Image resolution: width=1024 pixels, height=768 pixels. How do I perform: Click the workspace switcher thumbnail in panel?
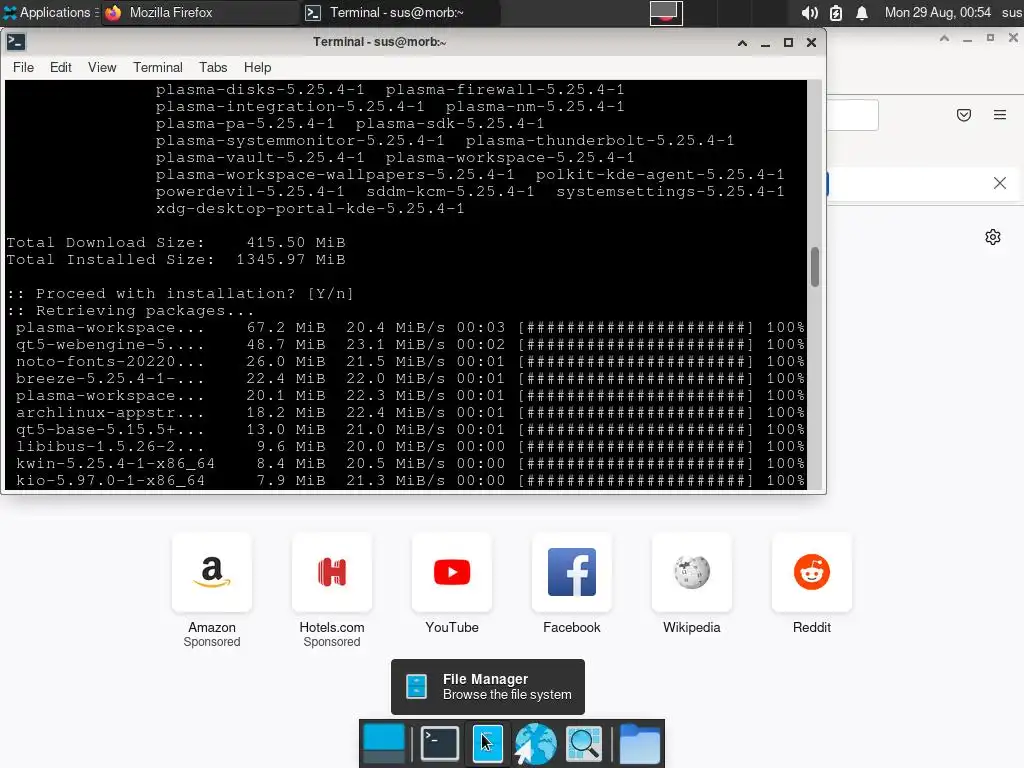[x=666, y=13]
